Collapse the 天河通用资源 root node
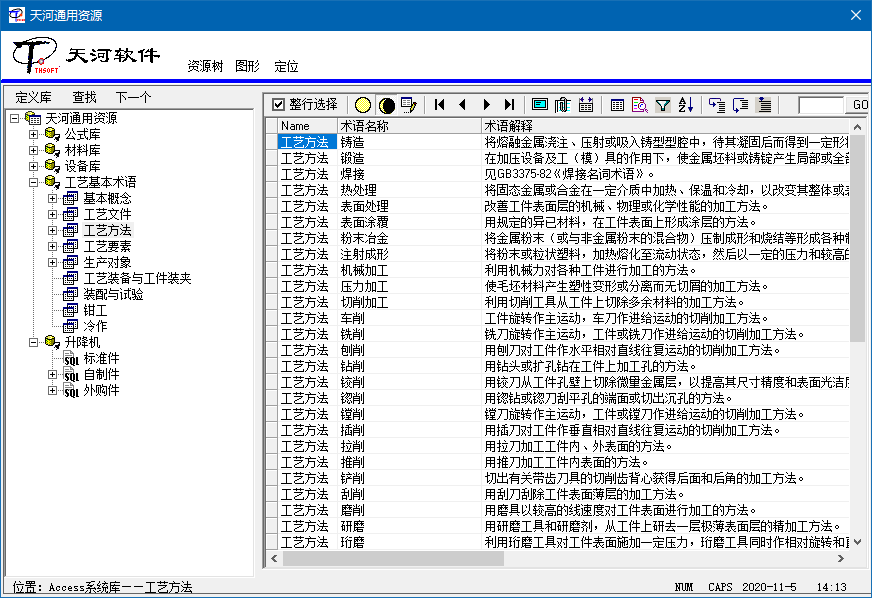This screenshot has height=598, width=872. [x=15, y=118]
